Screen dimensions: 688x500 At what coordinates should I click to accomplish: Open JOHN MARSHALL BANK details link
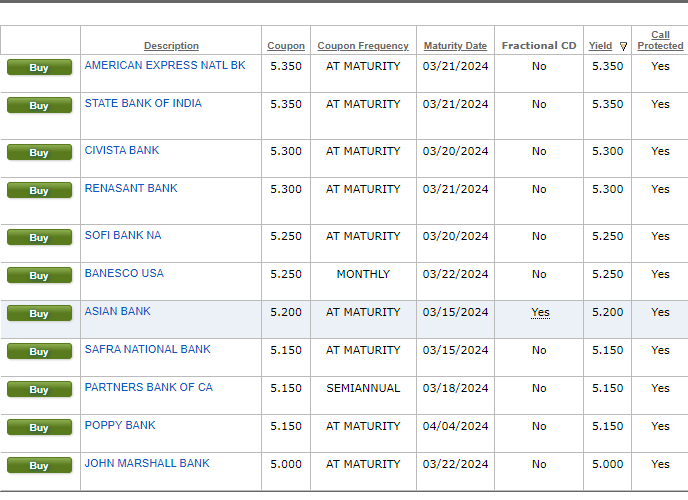coord(147,464)
